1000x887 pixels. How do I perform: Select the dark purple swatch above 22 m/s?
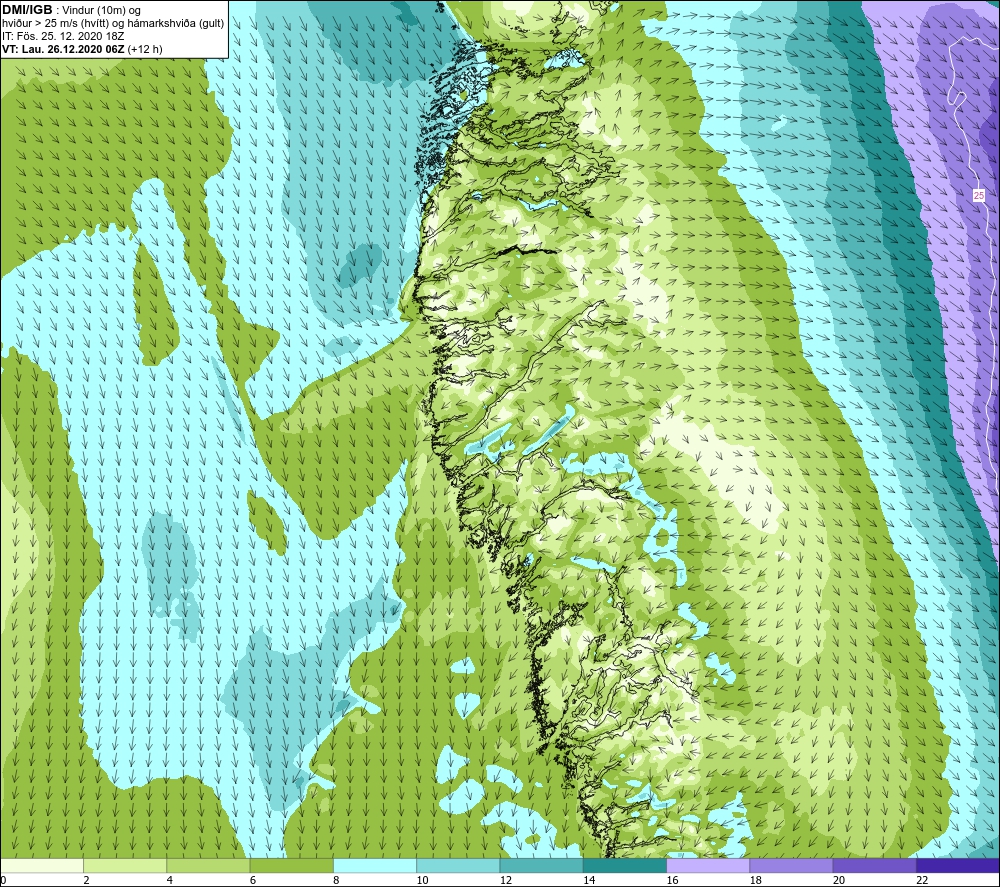tap(958, 865)
